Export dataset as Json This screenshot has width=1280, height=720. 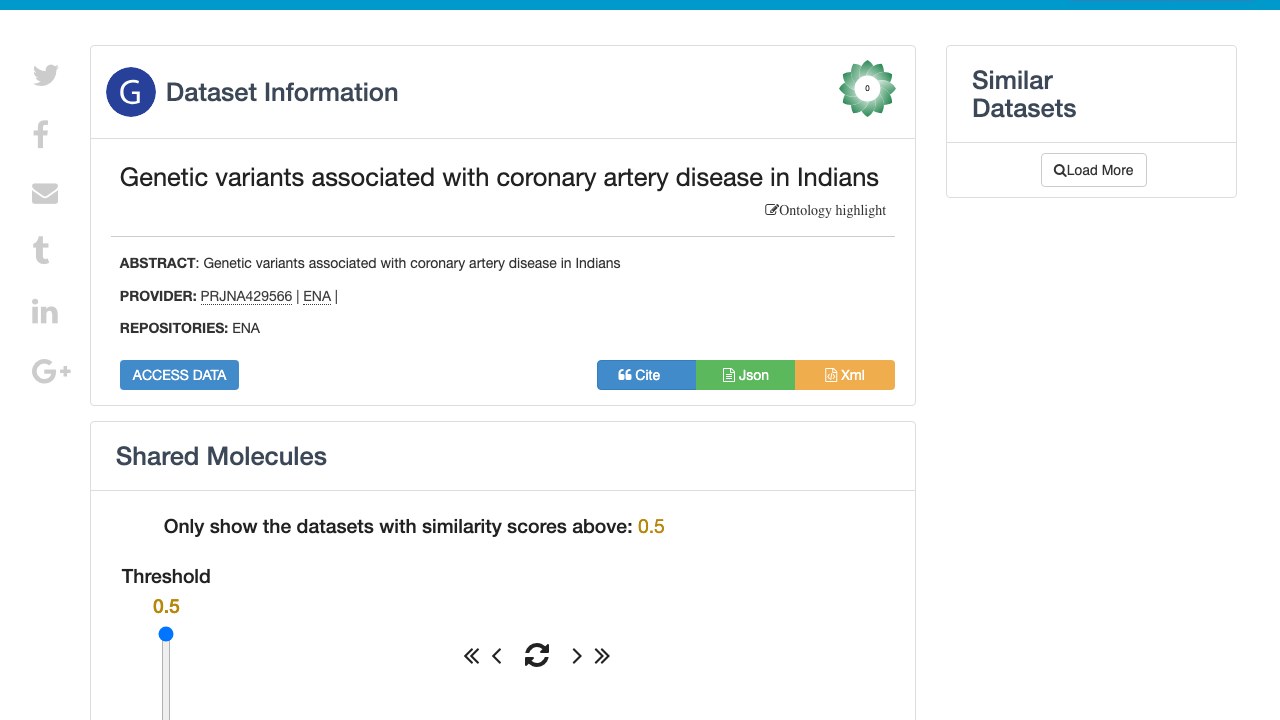tap(745, 375)
